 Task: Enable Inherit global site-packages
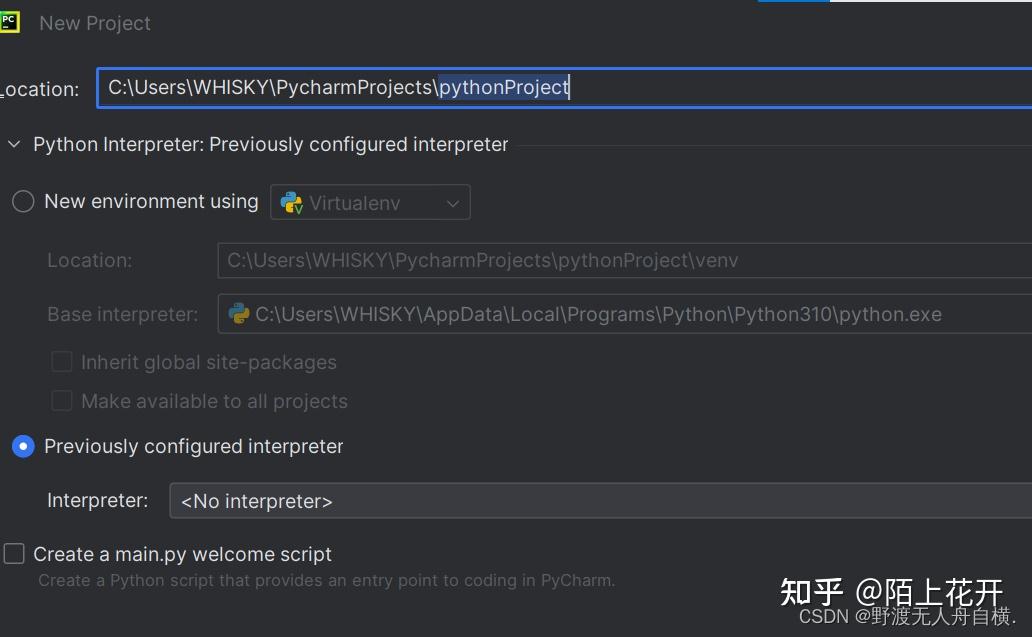click(62, 362)
